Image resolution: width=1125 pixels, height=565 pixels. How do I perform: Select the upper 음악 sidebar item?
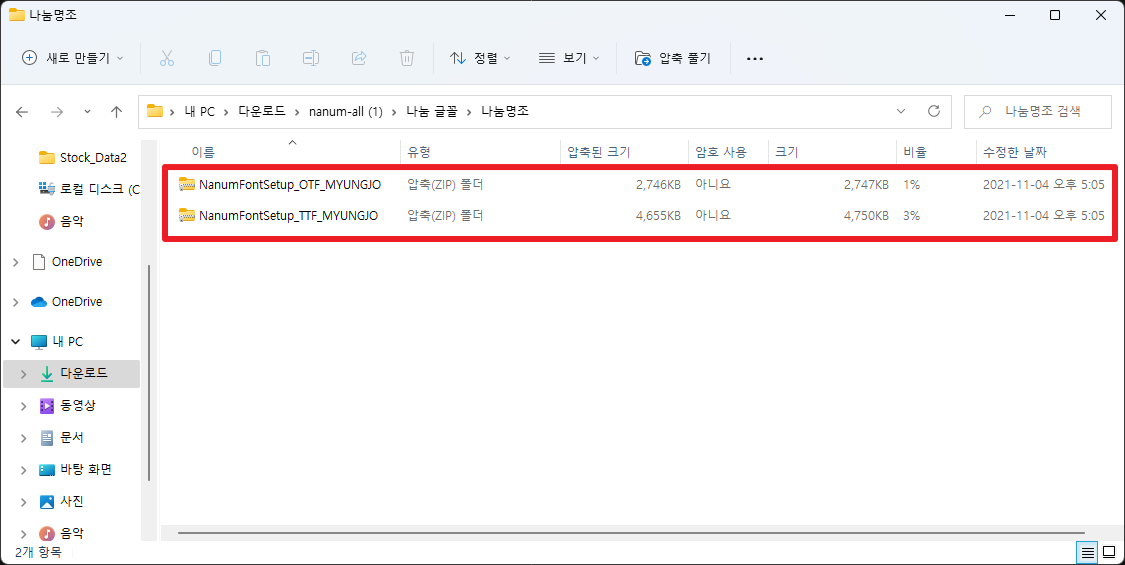coord(61,222)
